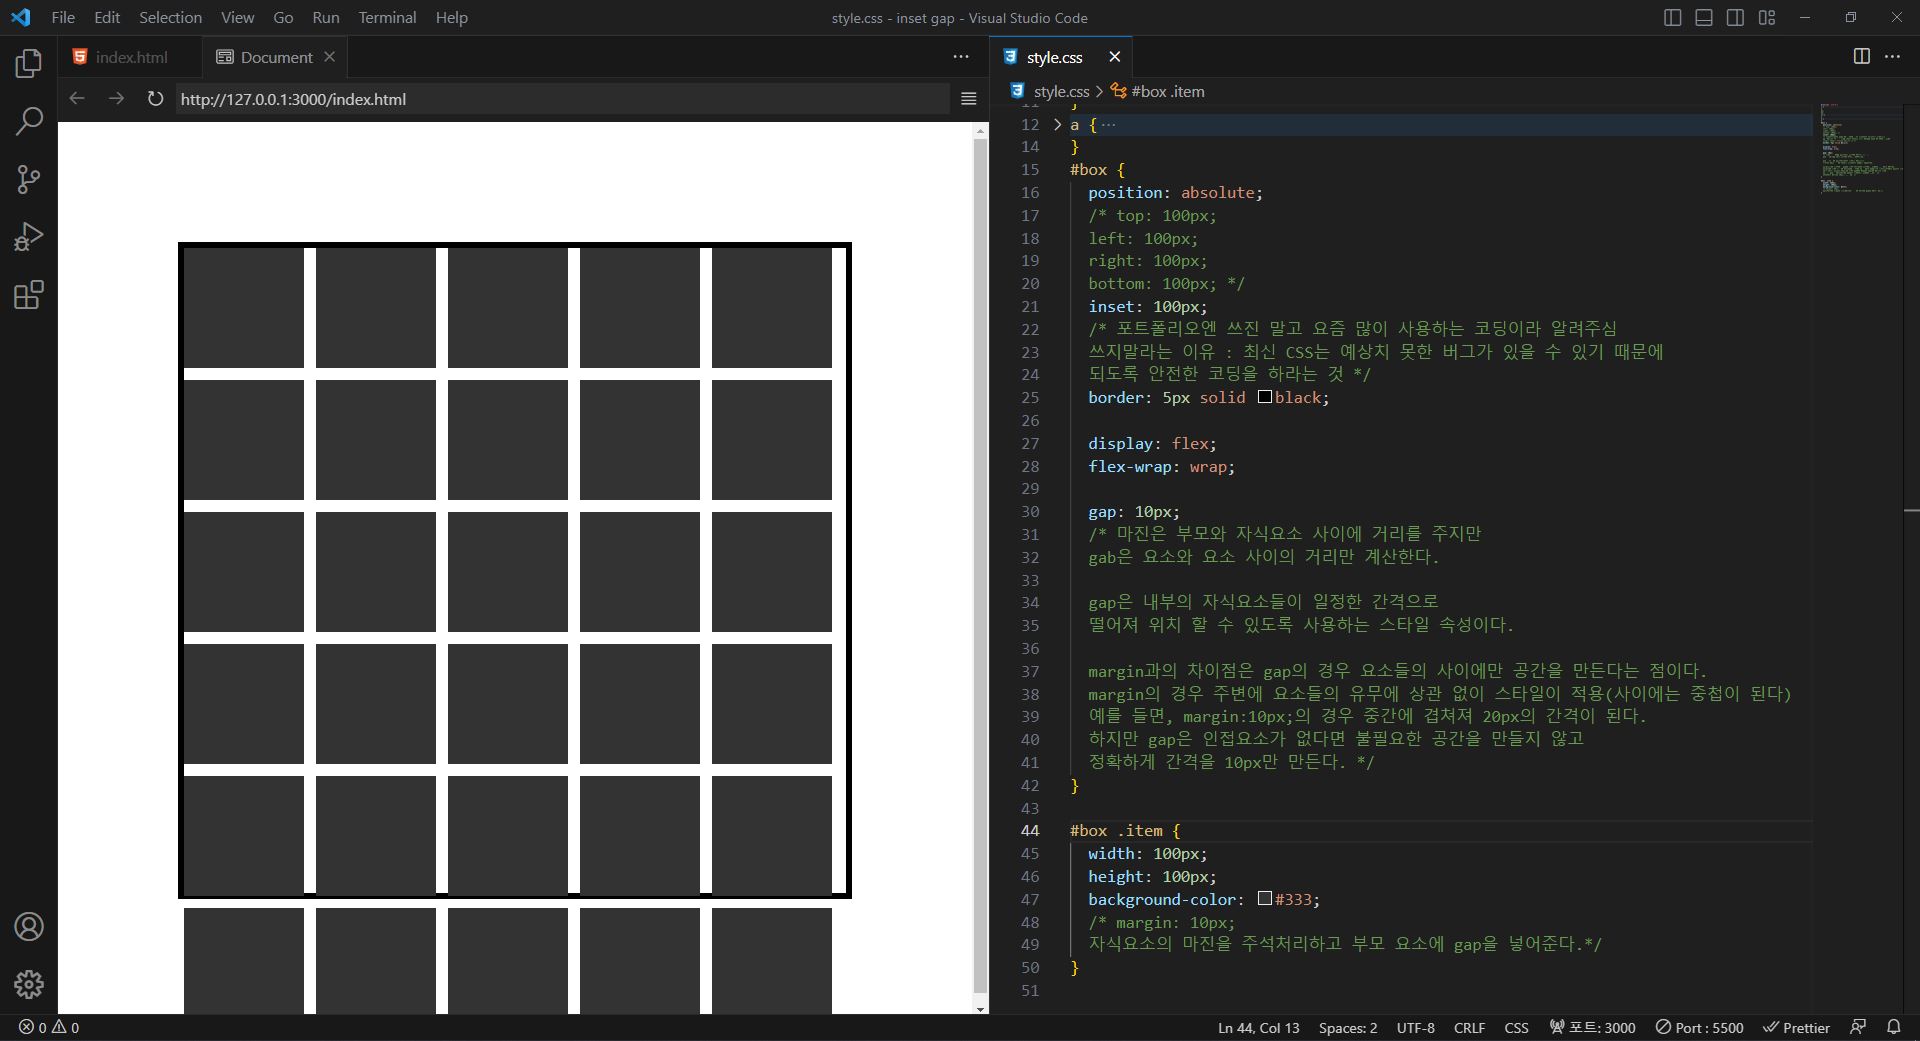
Task: Switch to the index.html tab
Action: point(130,57)
